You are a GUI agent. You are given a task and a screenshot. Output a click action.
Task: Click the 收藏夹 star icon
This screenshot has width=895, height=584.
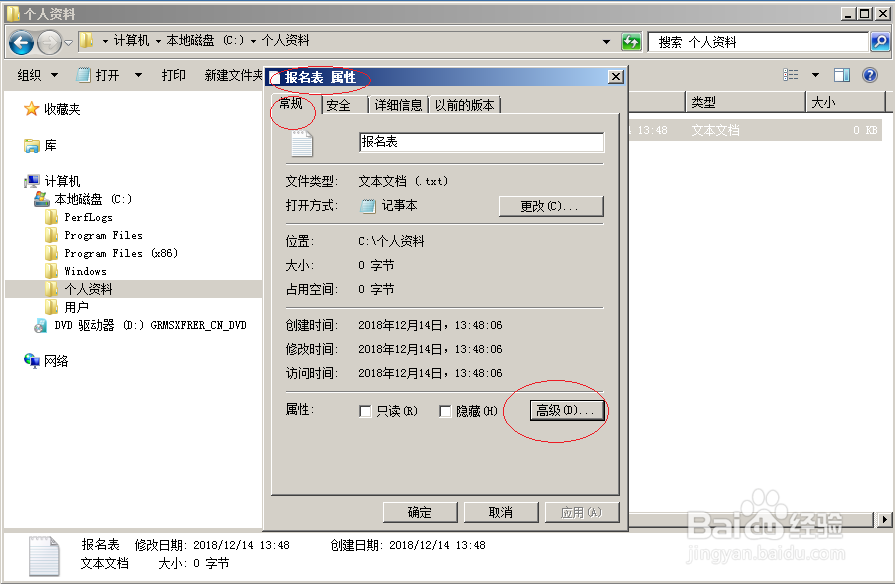(x=31, y=108)
